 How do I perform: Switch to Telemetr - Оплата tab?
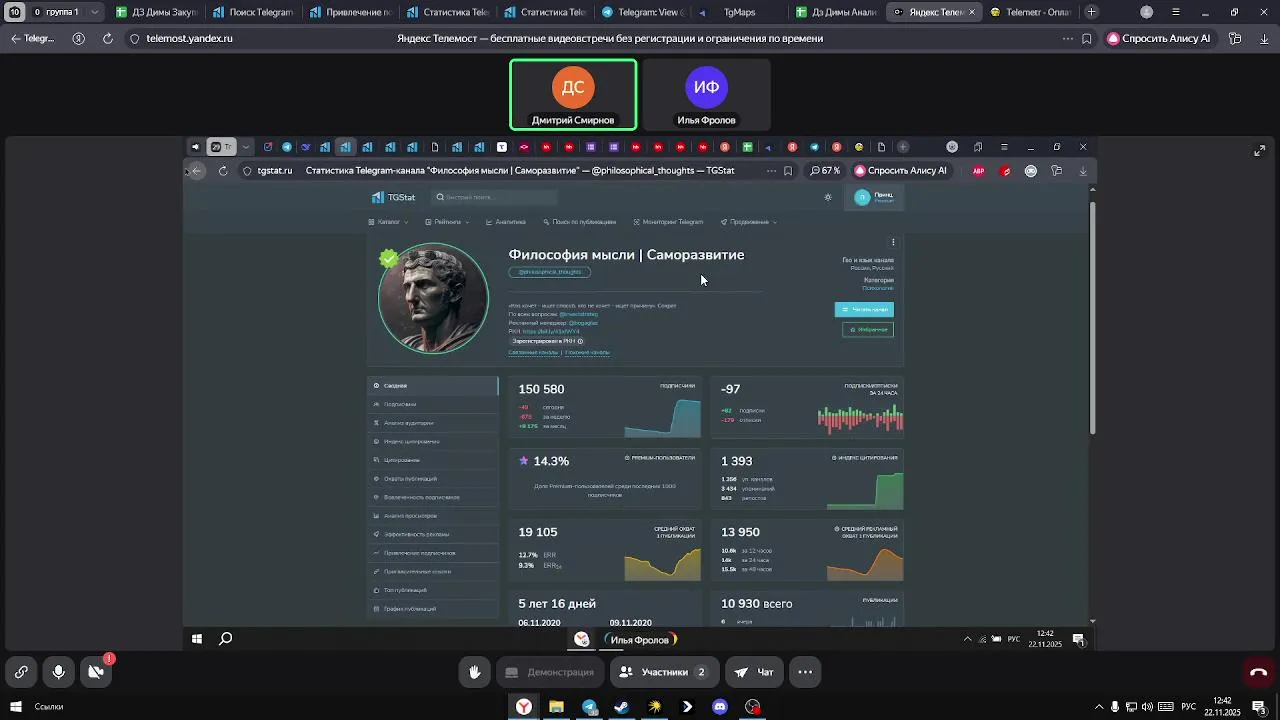click(1030, 12)
